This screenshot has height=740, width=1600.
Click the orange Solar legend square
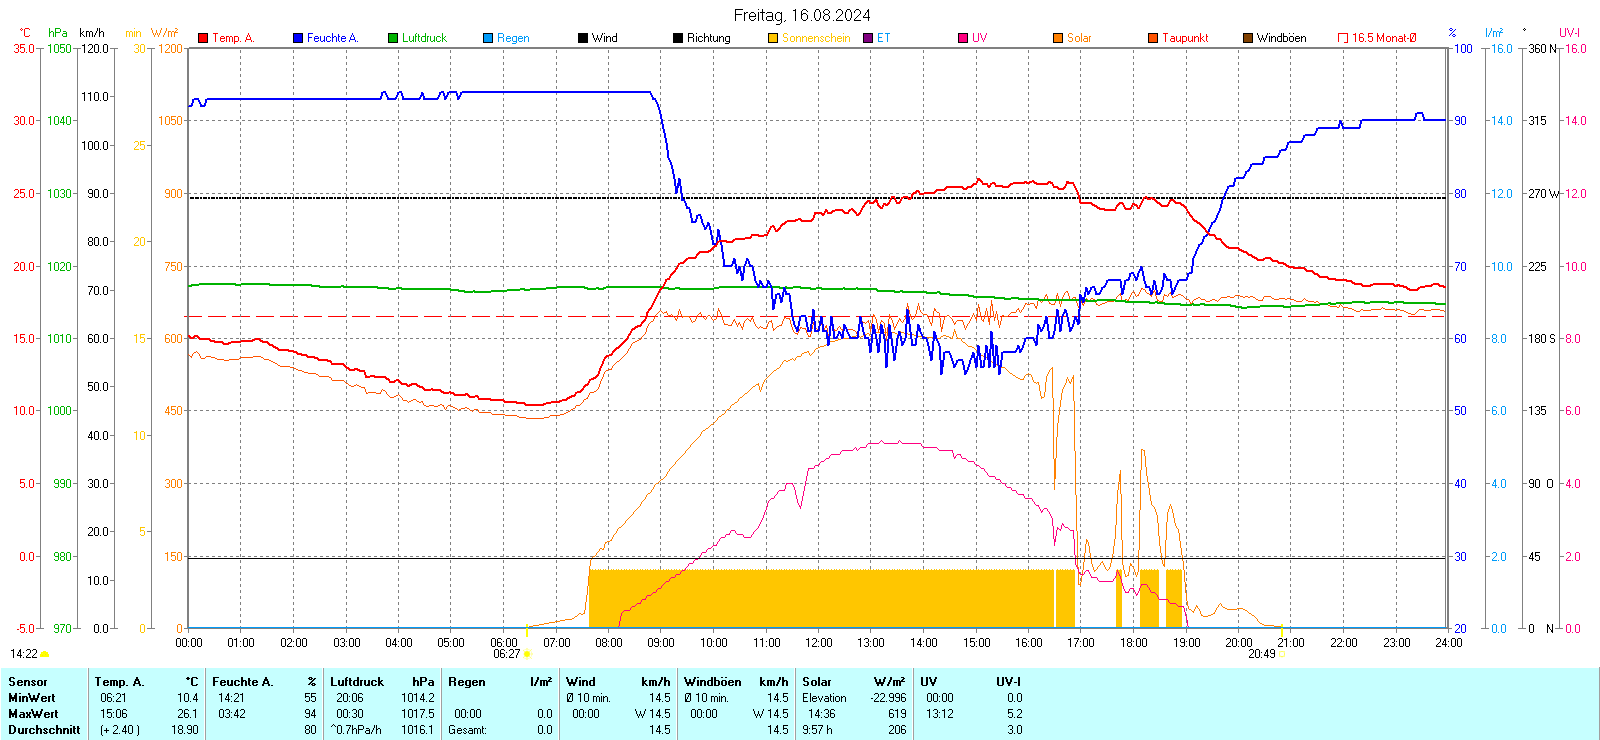coord(1058,38)
